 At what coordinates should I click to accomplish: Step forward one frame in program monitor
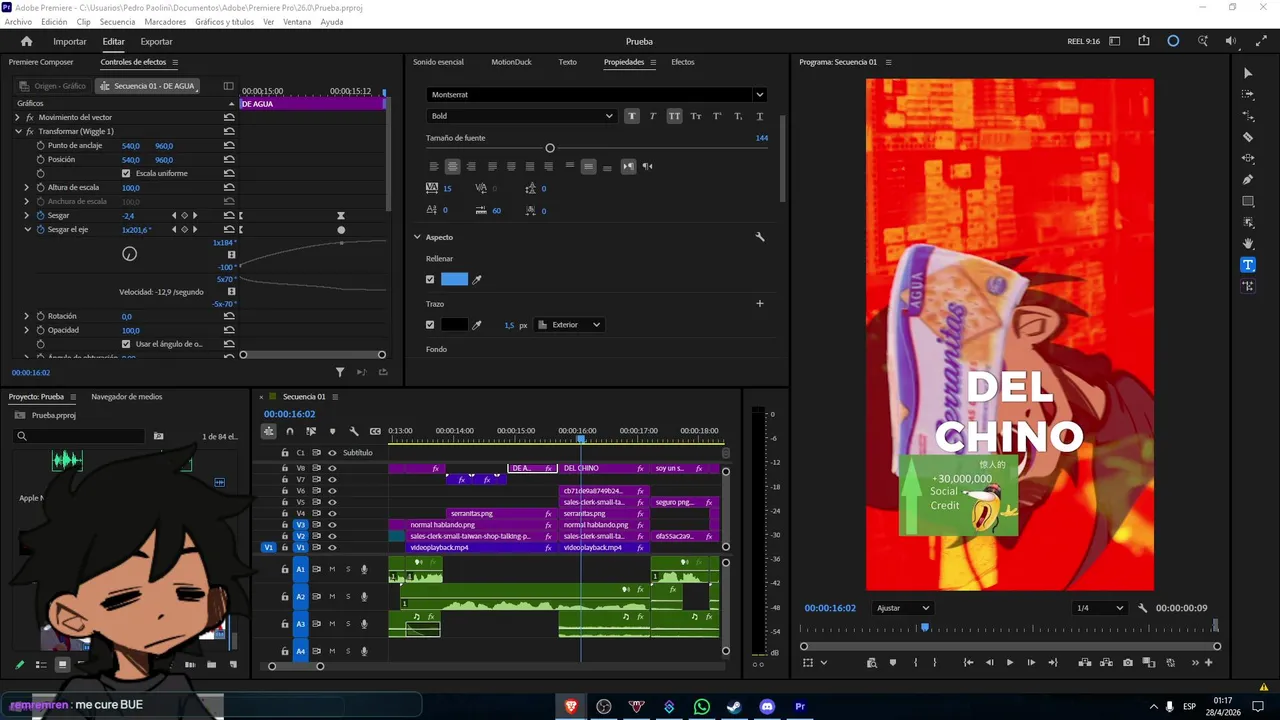(1031, 663)
